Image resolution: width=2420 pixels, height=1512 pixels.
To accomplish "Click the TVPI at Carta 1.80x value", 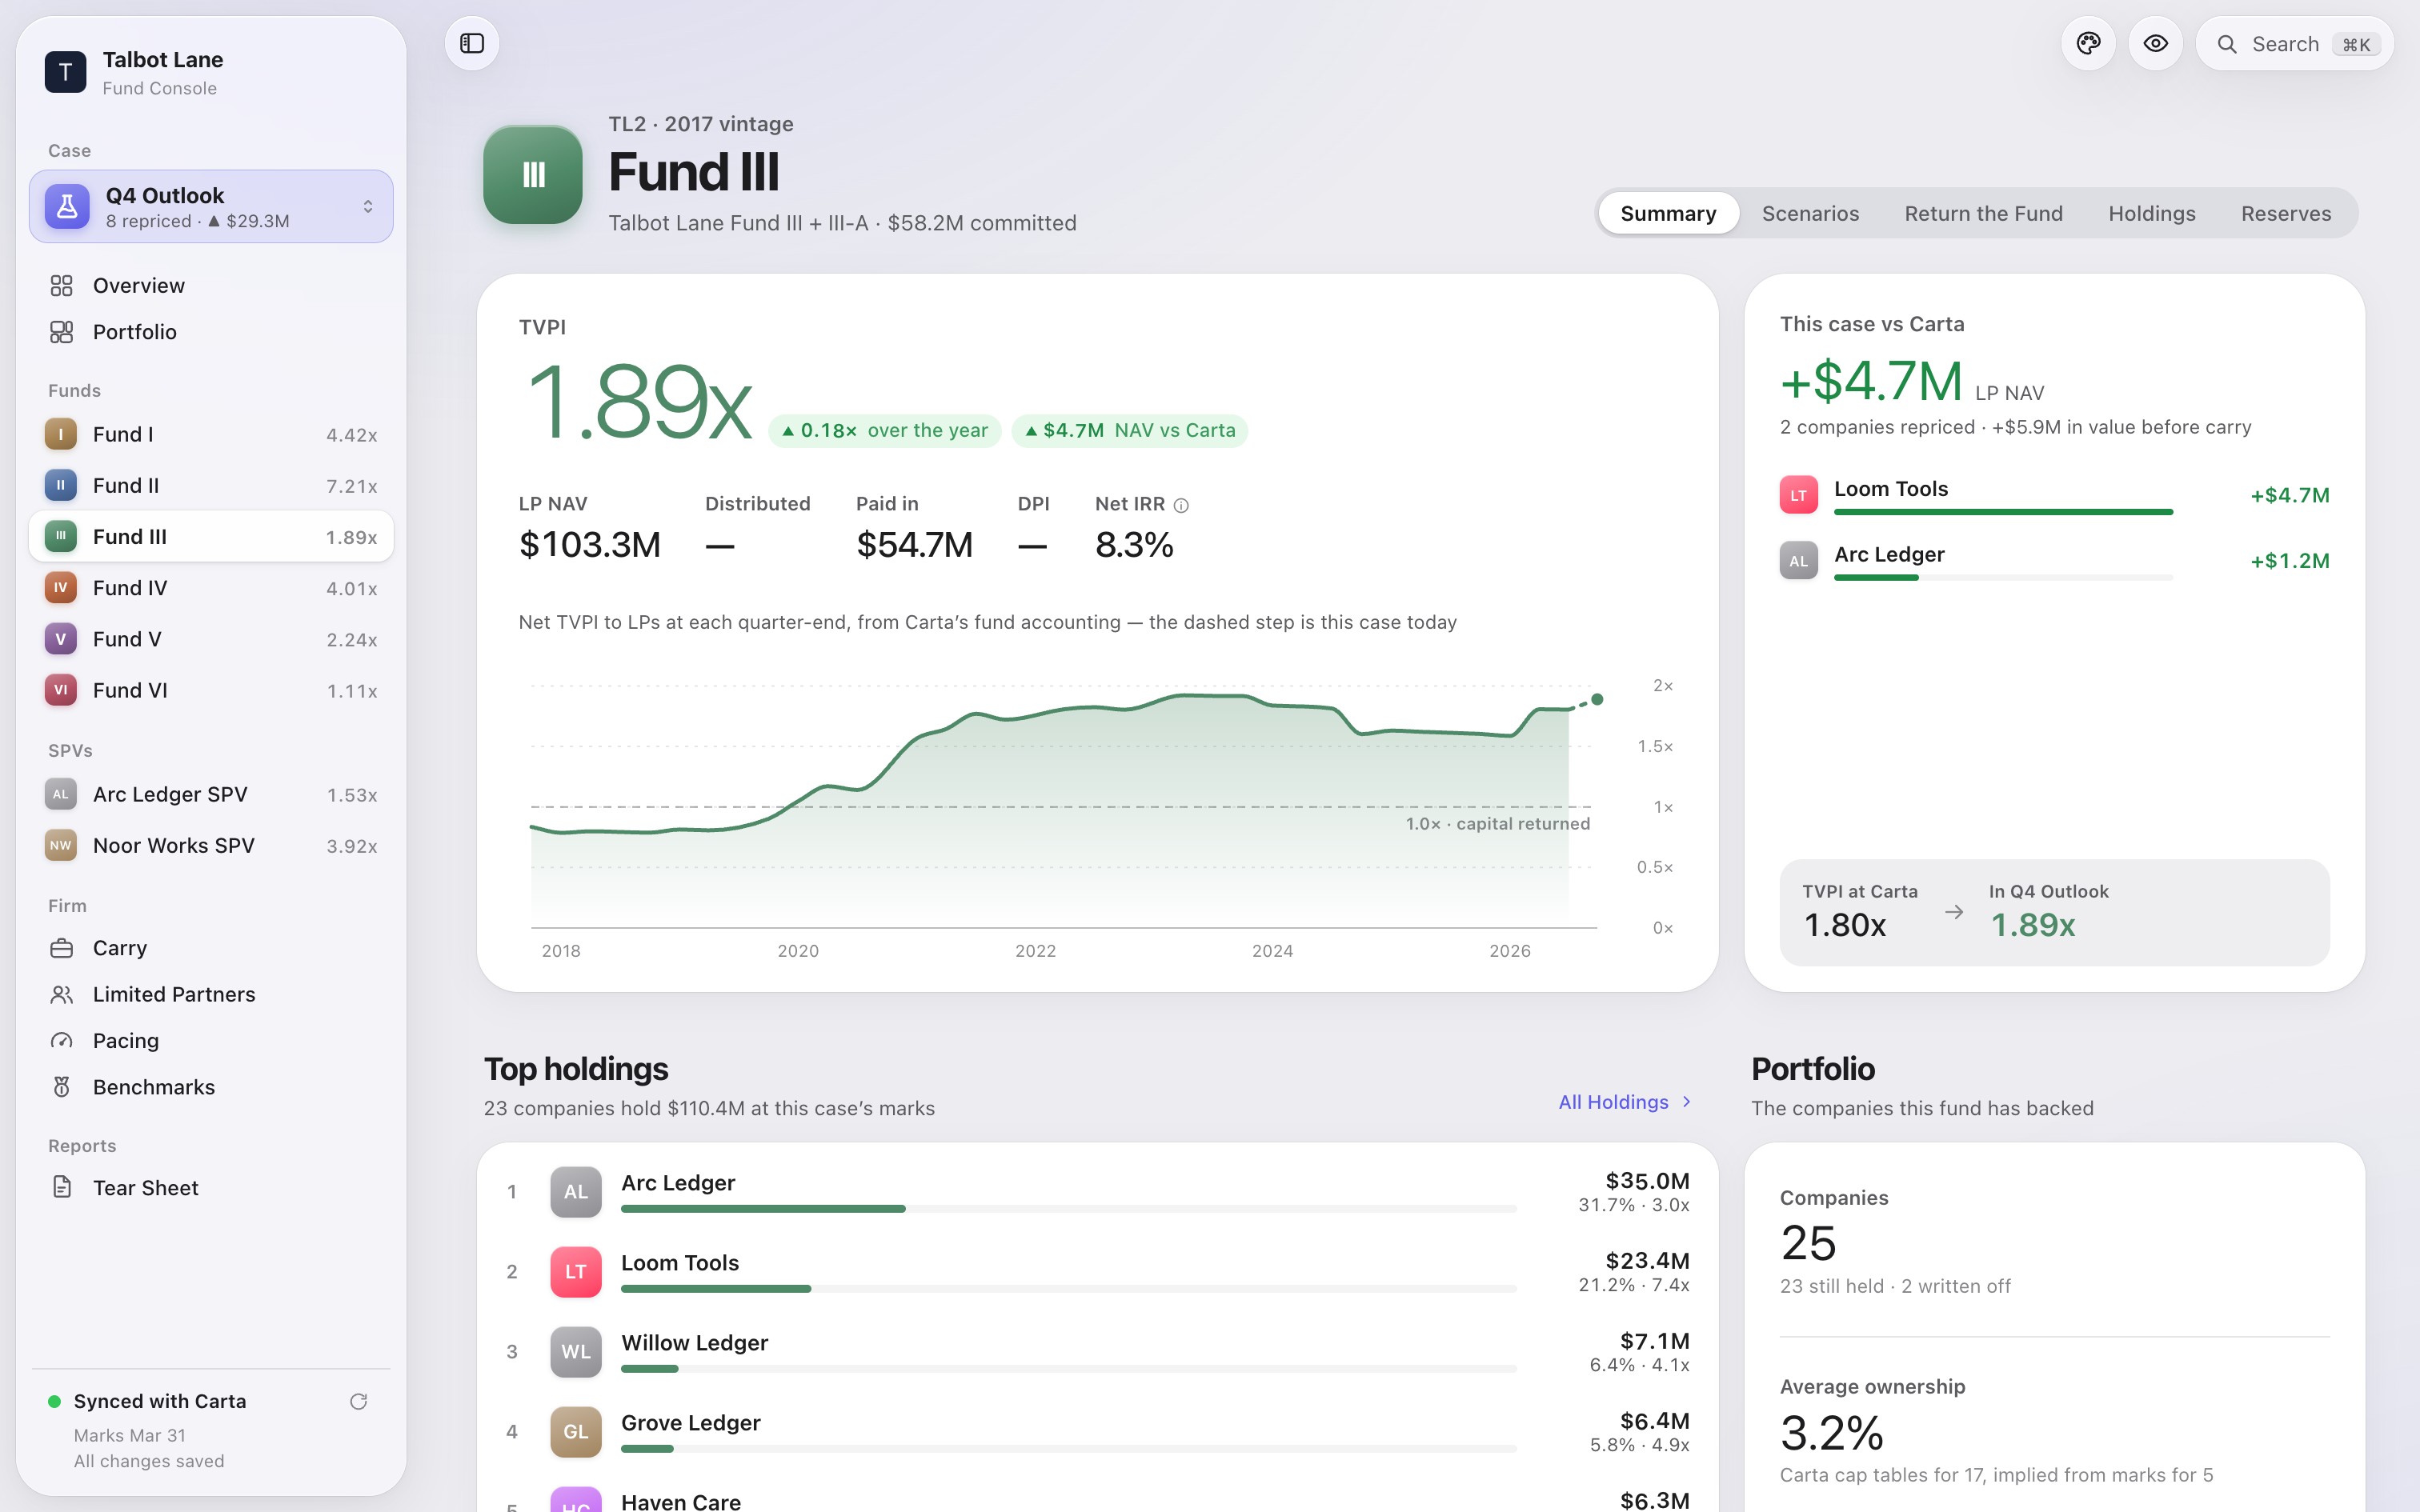I will pos(1845,925).
